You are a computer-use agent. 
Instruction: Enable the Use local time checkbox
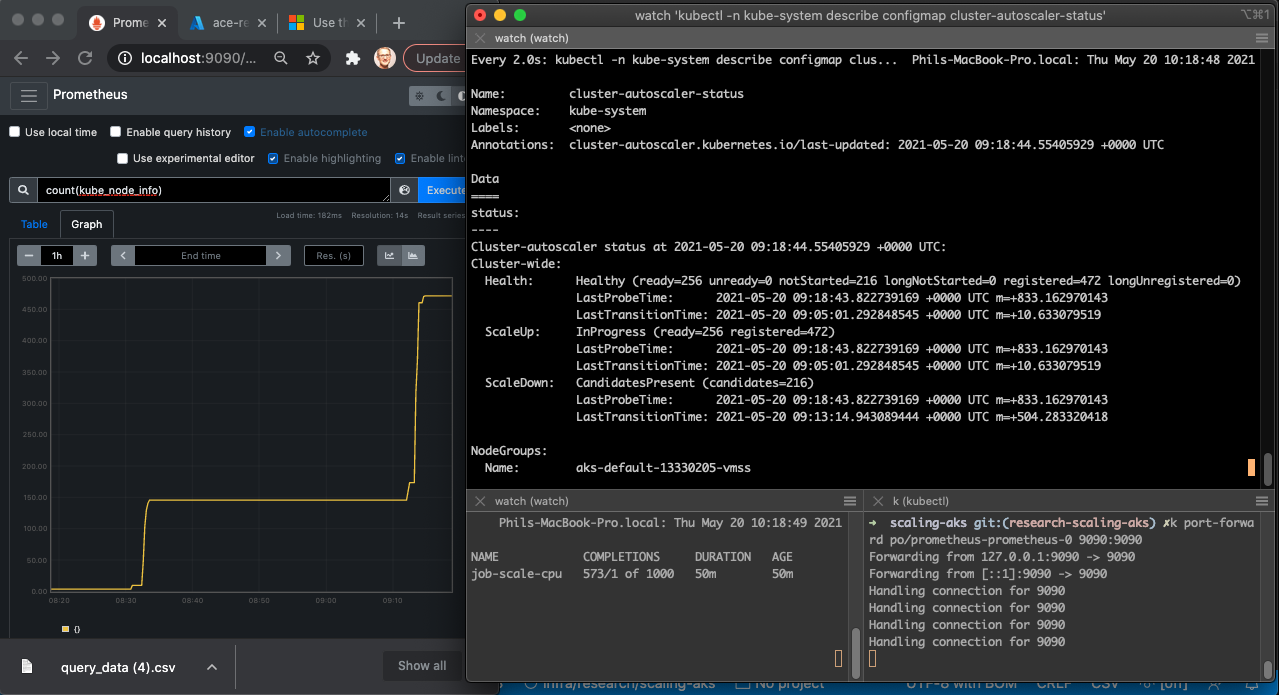pos(14,132)
